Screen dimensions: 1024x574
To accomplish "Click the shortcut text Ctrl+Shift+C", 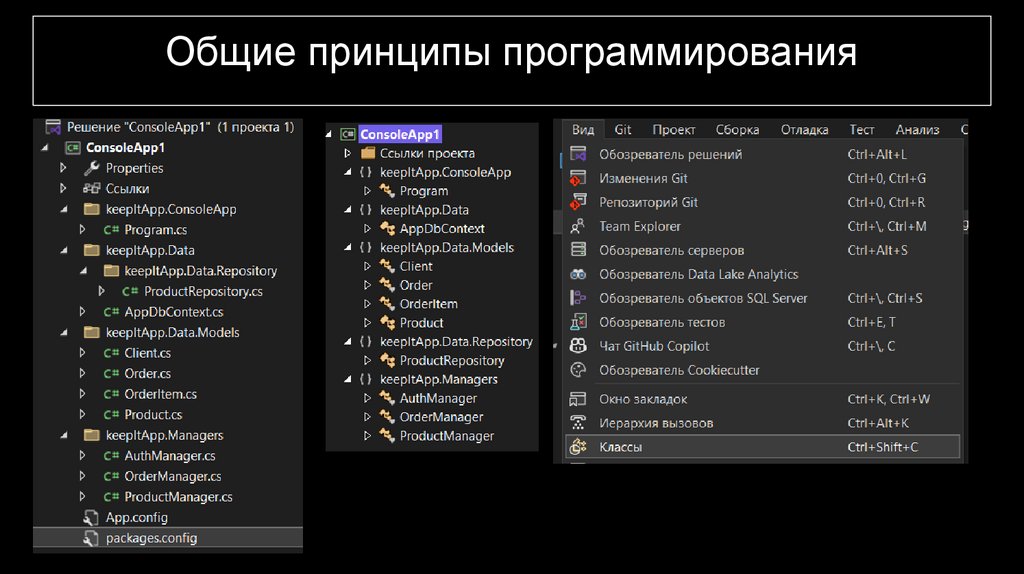I will (882, 447).
